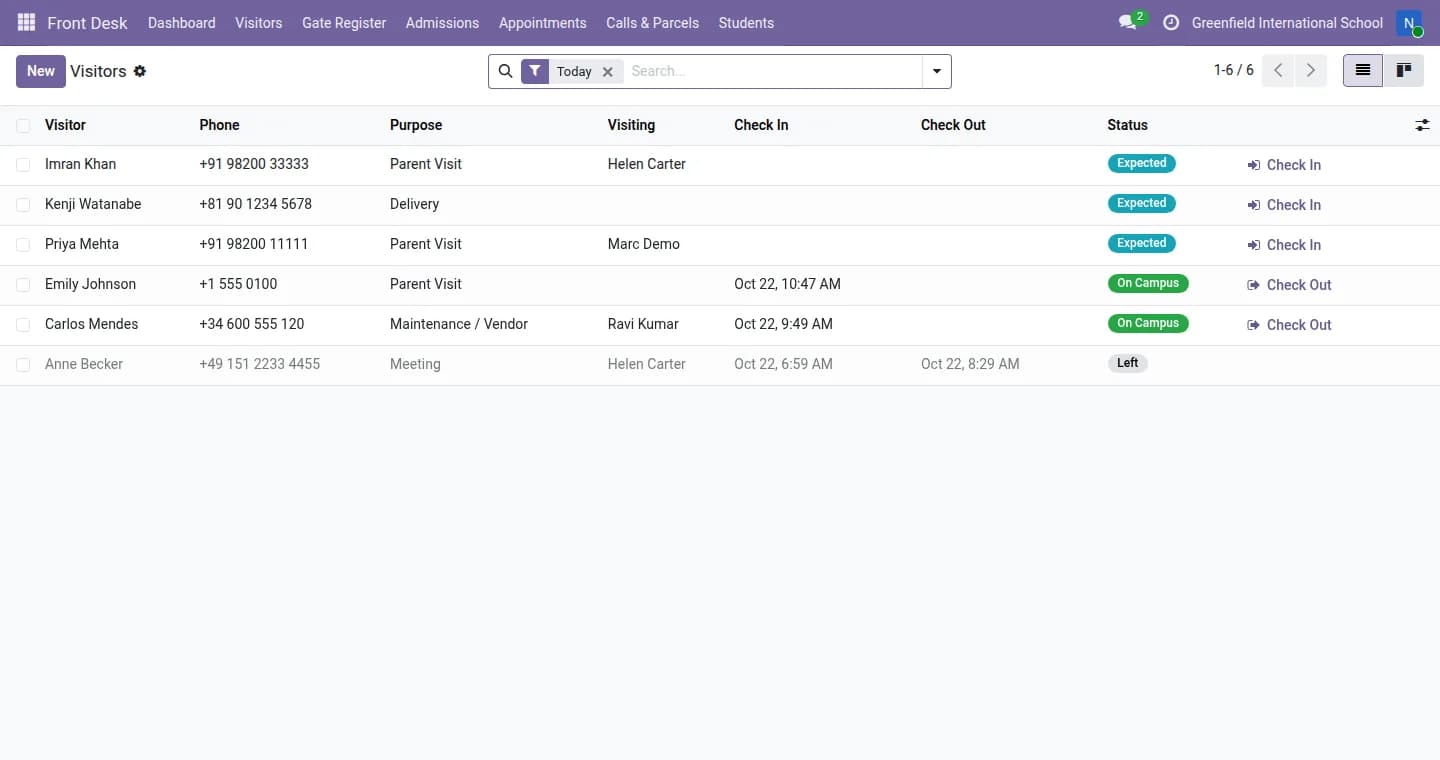Remove the Today filter tag
The image size is (1440, 760).
pyautogui.click(x=607, y=72)
